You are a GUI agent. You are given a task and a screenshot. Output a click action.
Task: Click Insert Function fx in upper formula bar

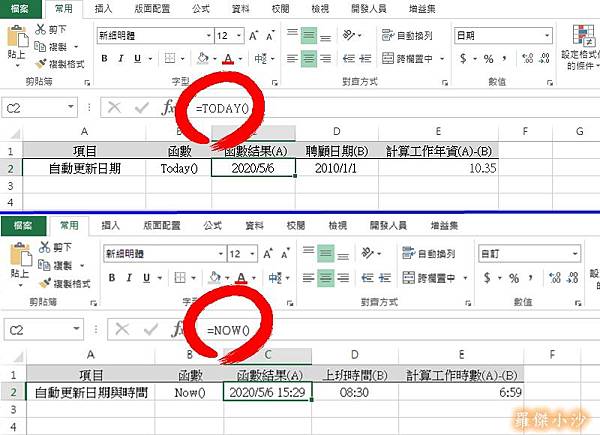point(168,108)
